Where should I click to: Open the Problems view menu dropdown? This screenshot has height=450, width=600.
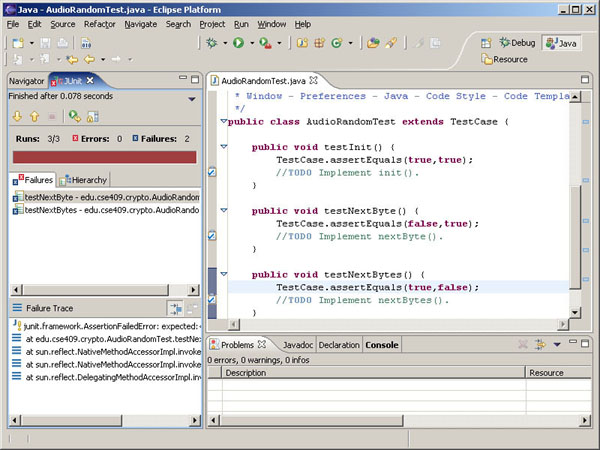[558, 345]
